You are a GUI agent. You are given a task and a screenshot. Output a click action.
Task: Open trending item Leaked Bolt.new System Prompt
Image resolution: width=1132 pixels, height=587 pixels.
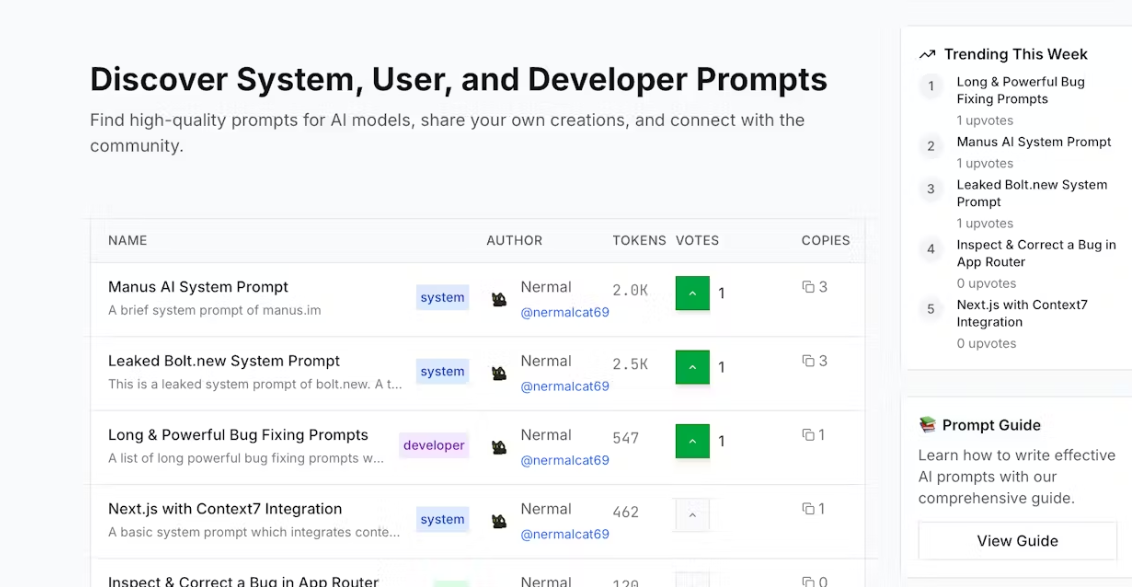click(x=1032, y=193)
